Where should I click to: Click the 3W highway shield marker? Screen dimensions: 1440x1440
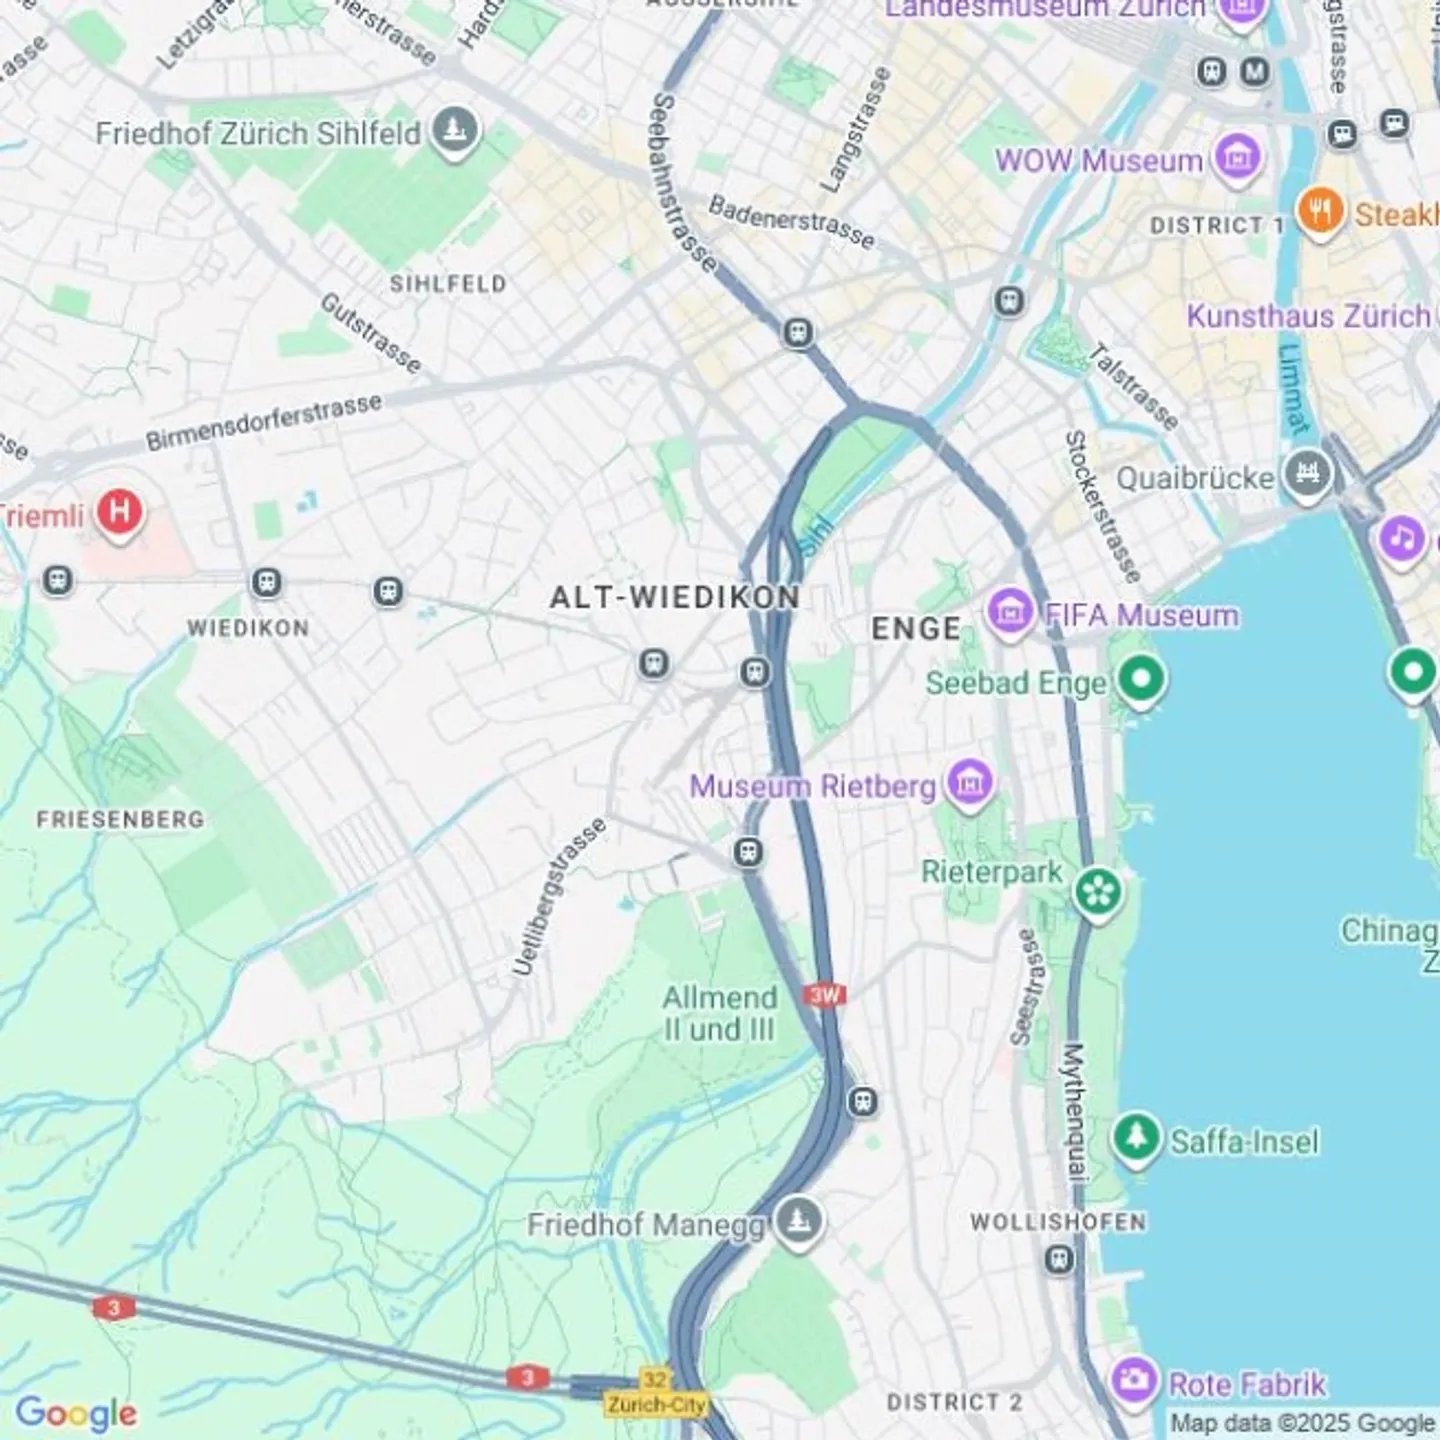(x=825, y=995)
